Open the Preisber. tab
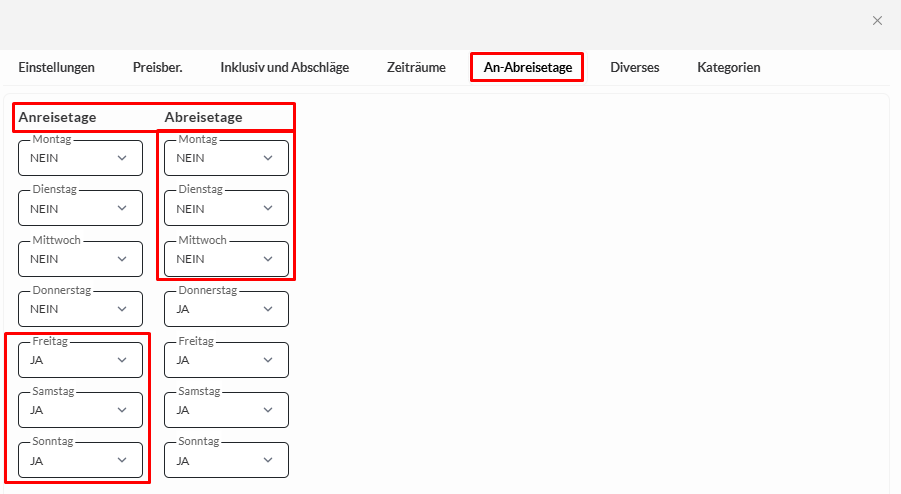This screenshot has height=494, width=901. [157, 68]
